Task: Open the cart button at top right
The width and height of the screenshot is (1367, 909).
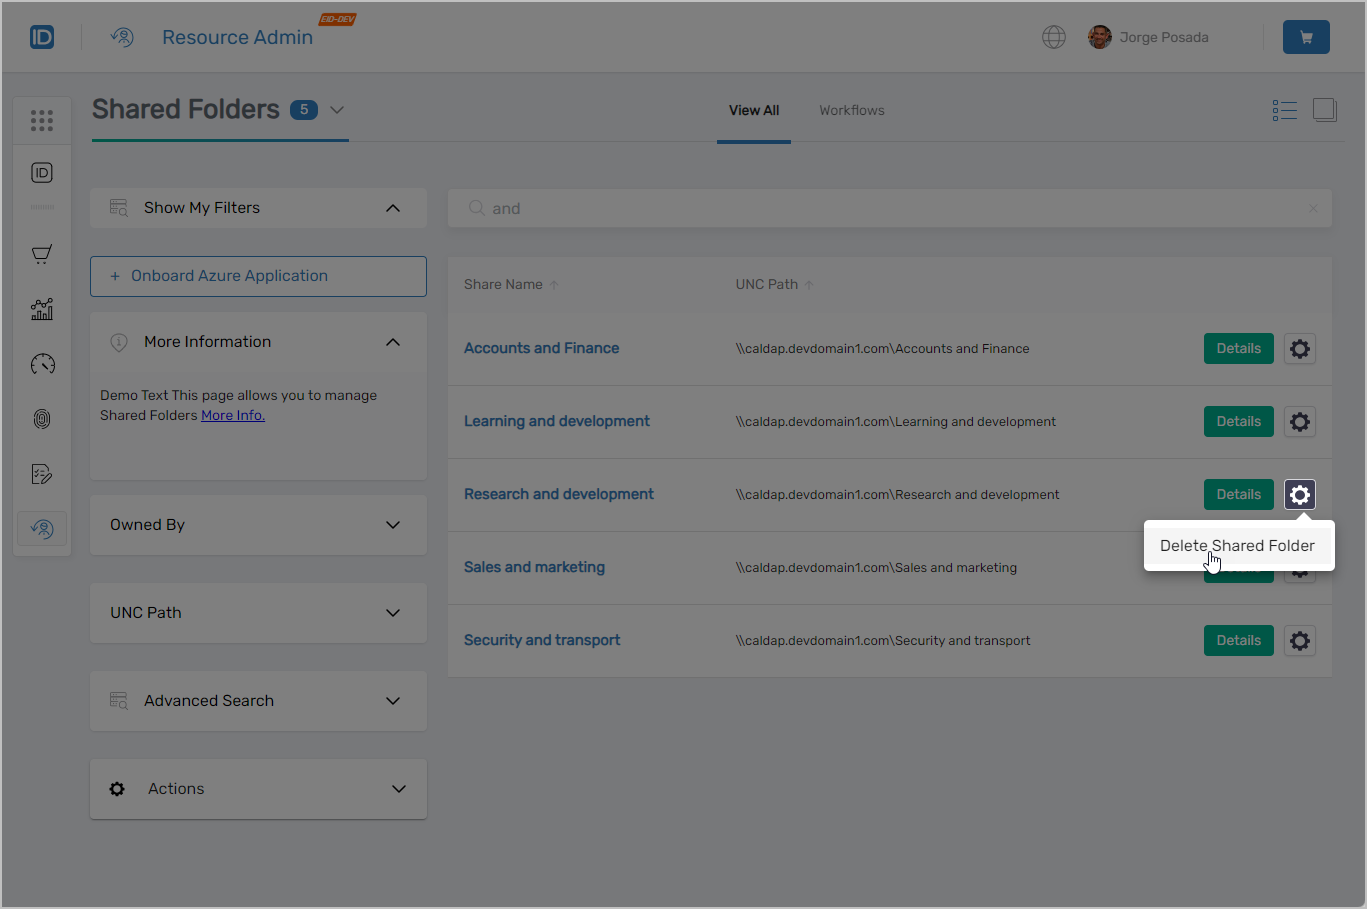Action: click(x=1306, y=36)
